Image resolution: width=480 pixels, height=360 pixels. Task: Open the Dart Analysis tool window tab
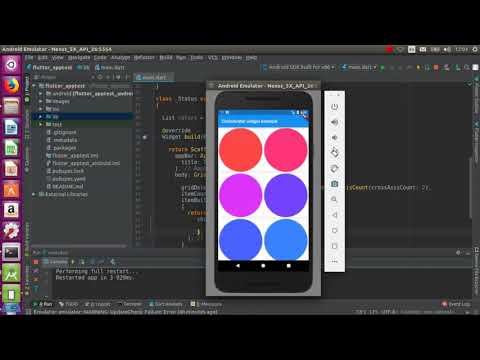(x=166, y=304)
